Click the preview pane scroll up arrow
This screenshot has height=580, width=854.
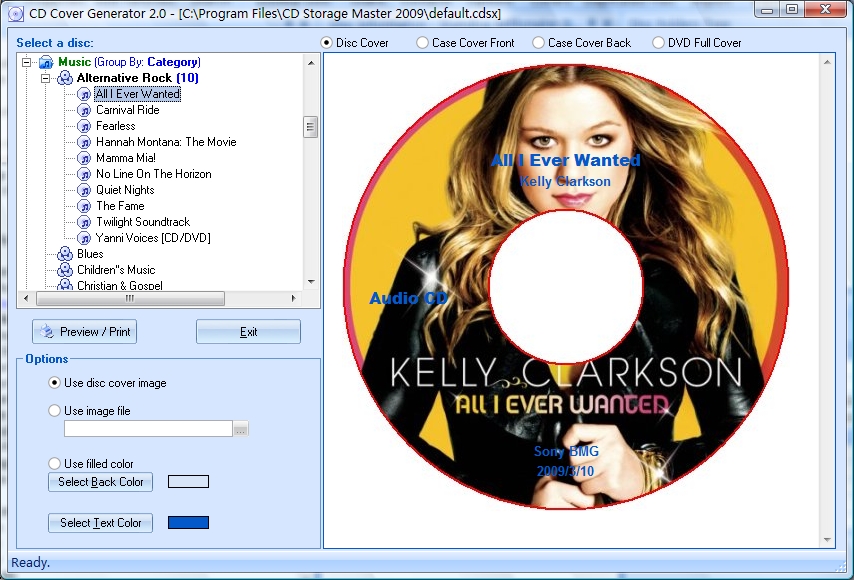pyautogui.click(x=827, y=63)
